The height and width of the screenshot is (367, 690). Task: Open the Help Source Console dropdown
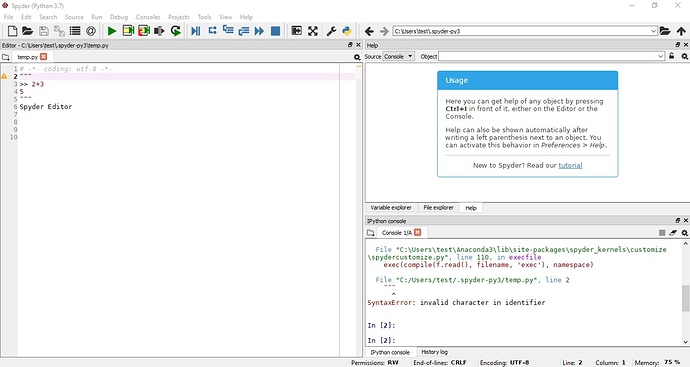point(399,56)
